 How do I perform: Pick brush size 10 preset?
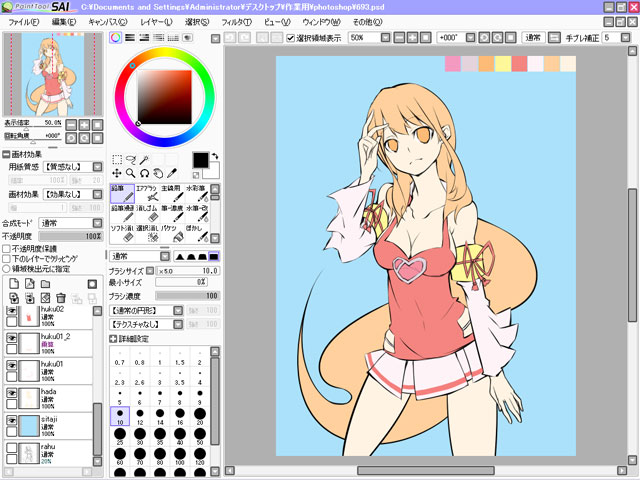coord(120,416)
